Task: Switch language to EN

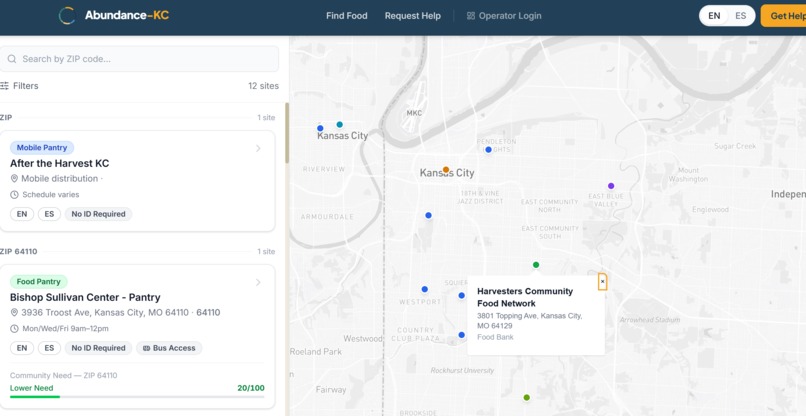Action: point(714,16)
